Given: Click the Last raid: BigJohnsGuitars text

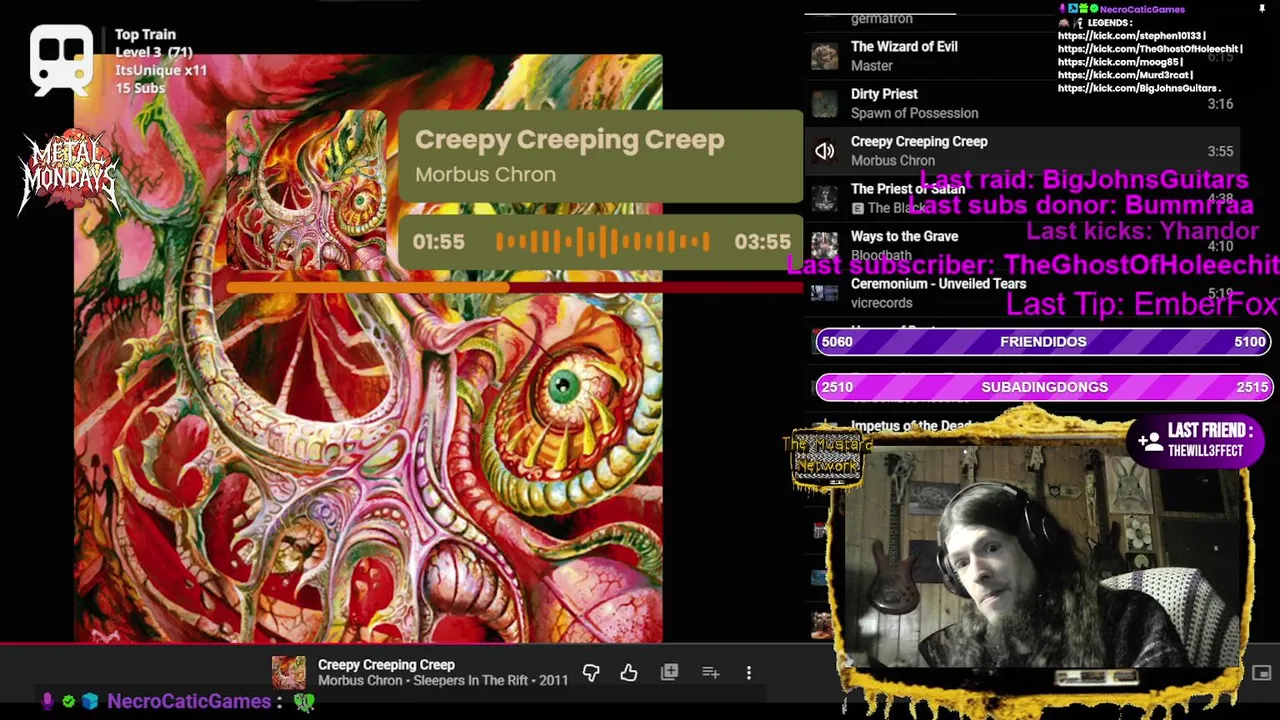Looking at the screenshot, I should click(1084, 180).
